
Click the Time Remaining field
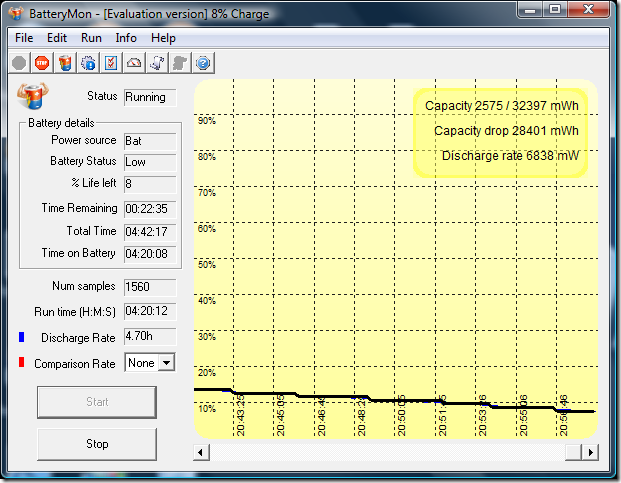150,210
